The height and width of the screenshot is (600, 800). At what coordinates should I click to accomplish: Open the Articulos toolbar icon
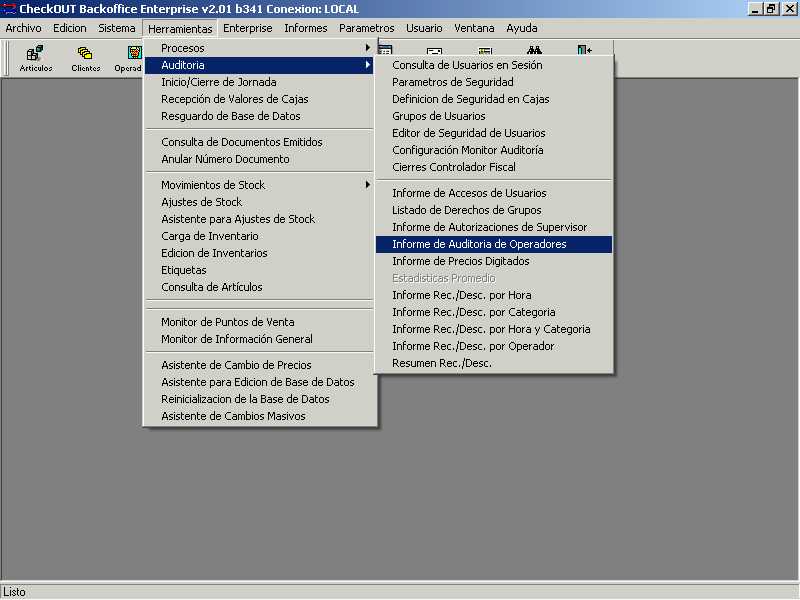pyautogui.click(x=35, y=58)
